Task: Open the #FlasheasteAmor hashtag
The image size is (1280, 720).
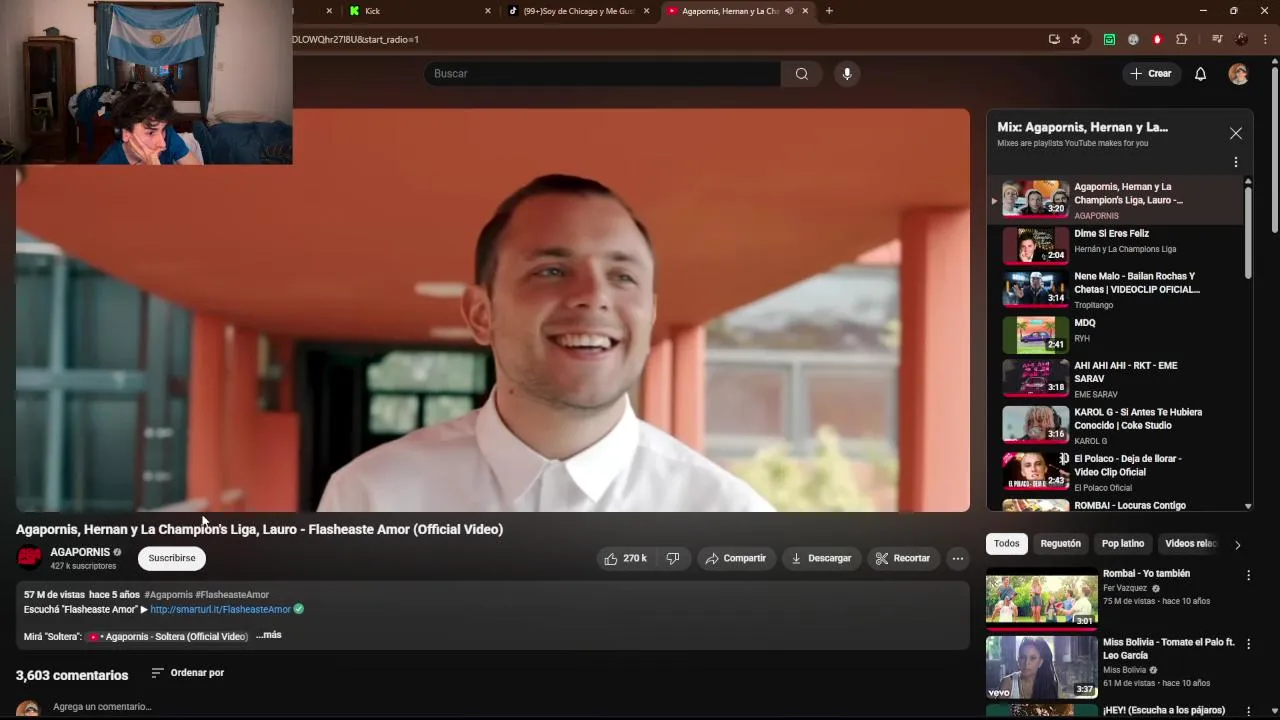Action: [232, 595]
